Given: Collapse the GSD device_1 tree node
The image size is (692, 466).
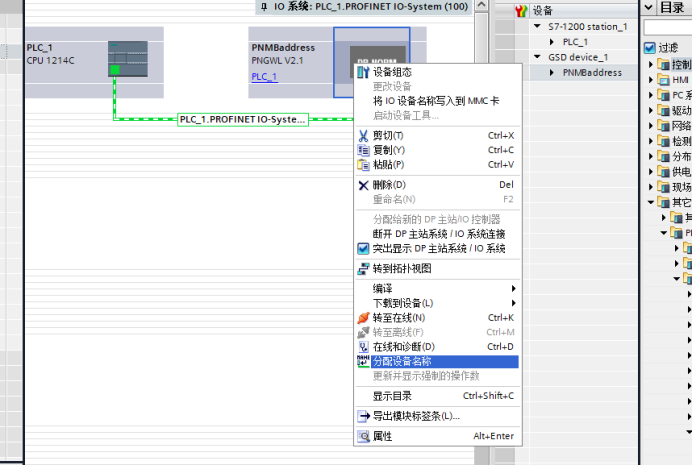Looking at the screenshot, I should 537,57.
